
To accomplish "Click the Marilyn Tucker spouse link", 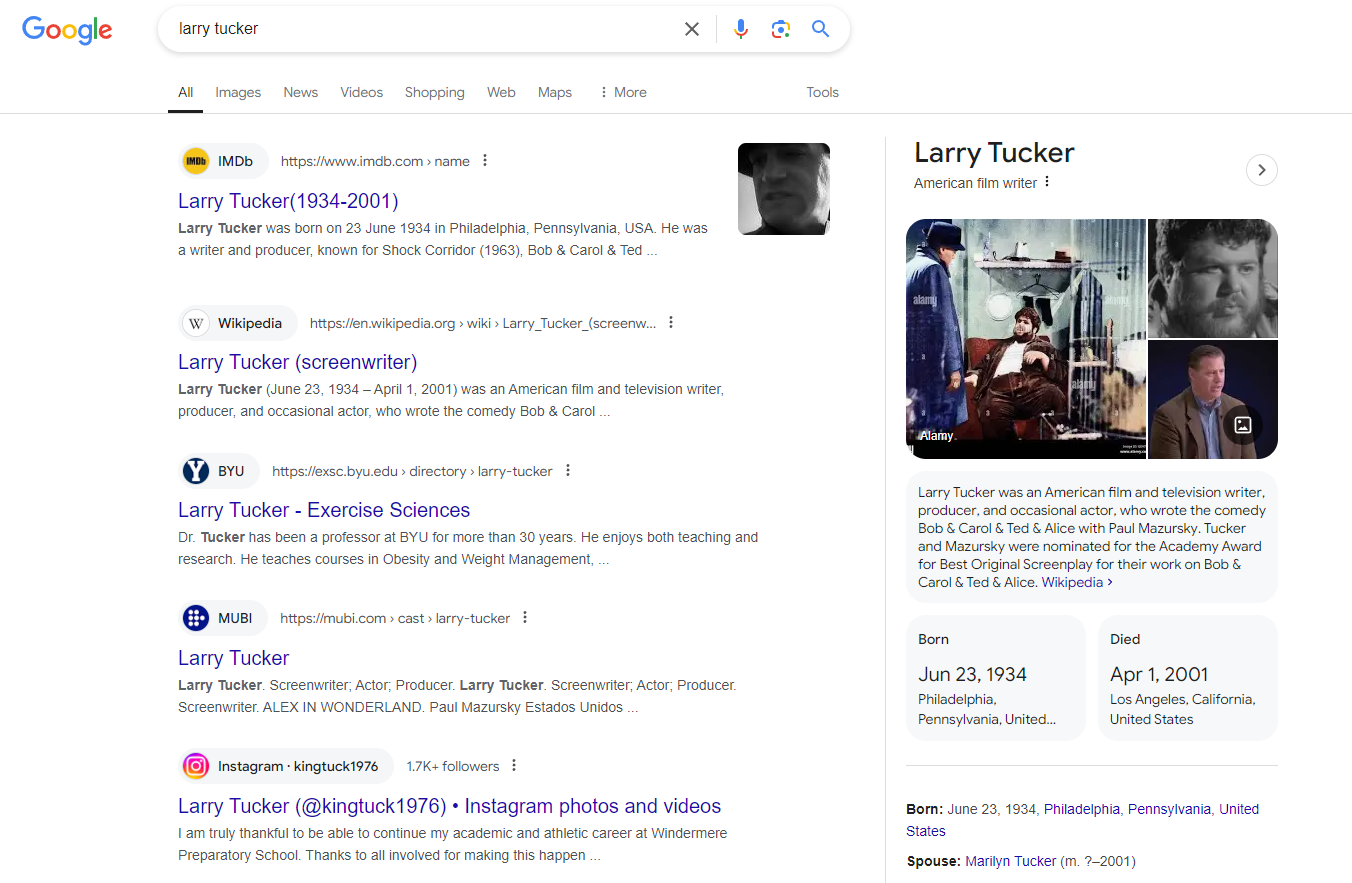I will [1010, 861].
